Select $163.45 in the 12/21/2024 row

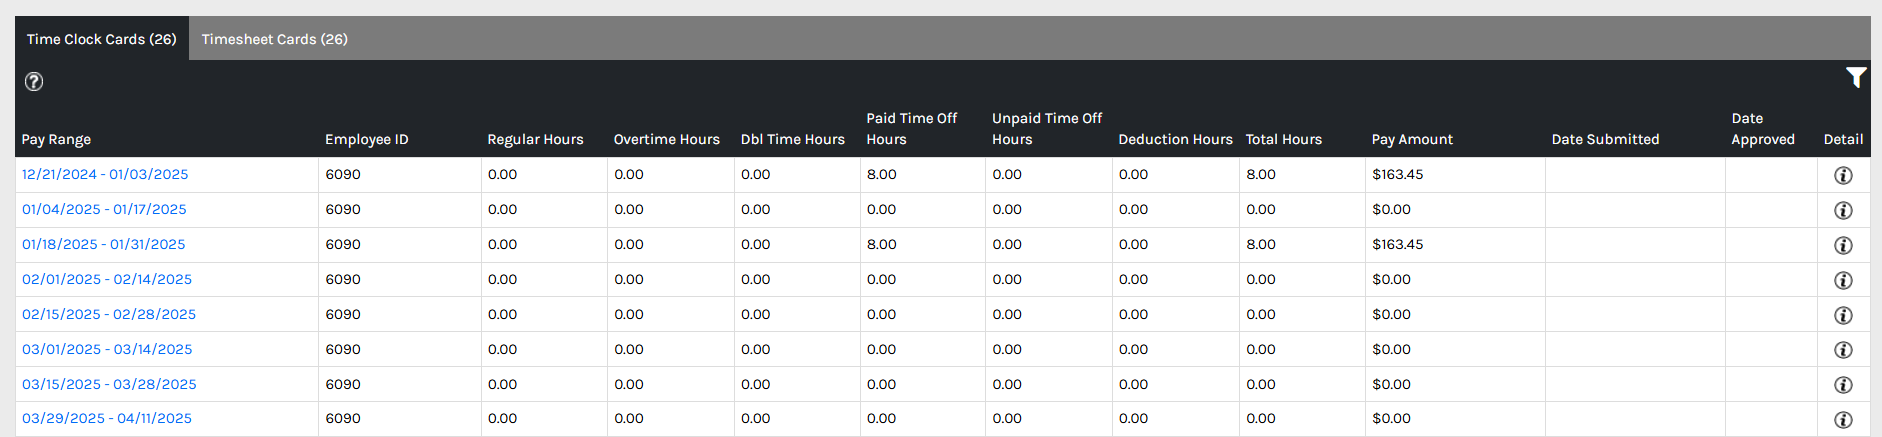coord(1398,174)
